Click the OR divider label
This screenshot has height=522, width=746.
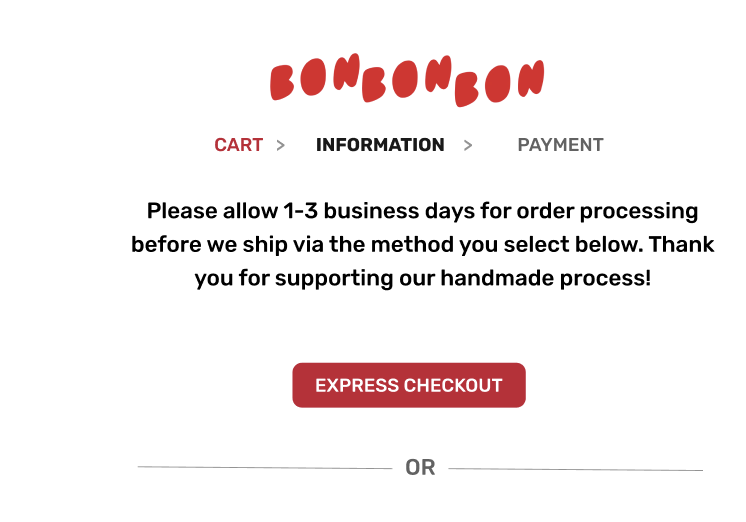coord(420,468)
